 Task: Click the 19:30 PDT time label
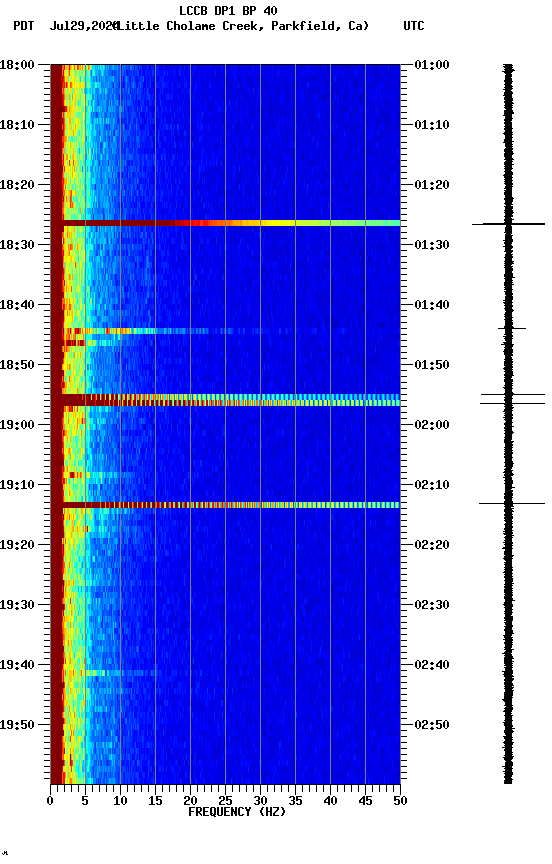(x=17, y=606)
